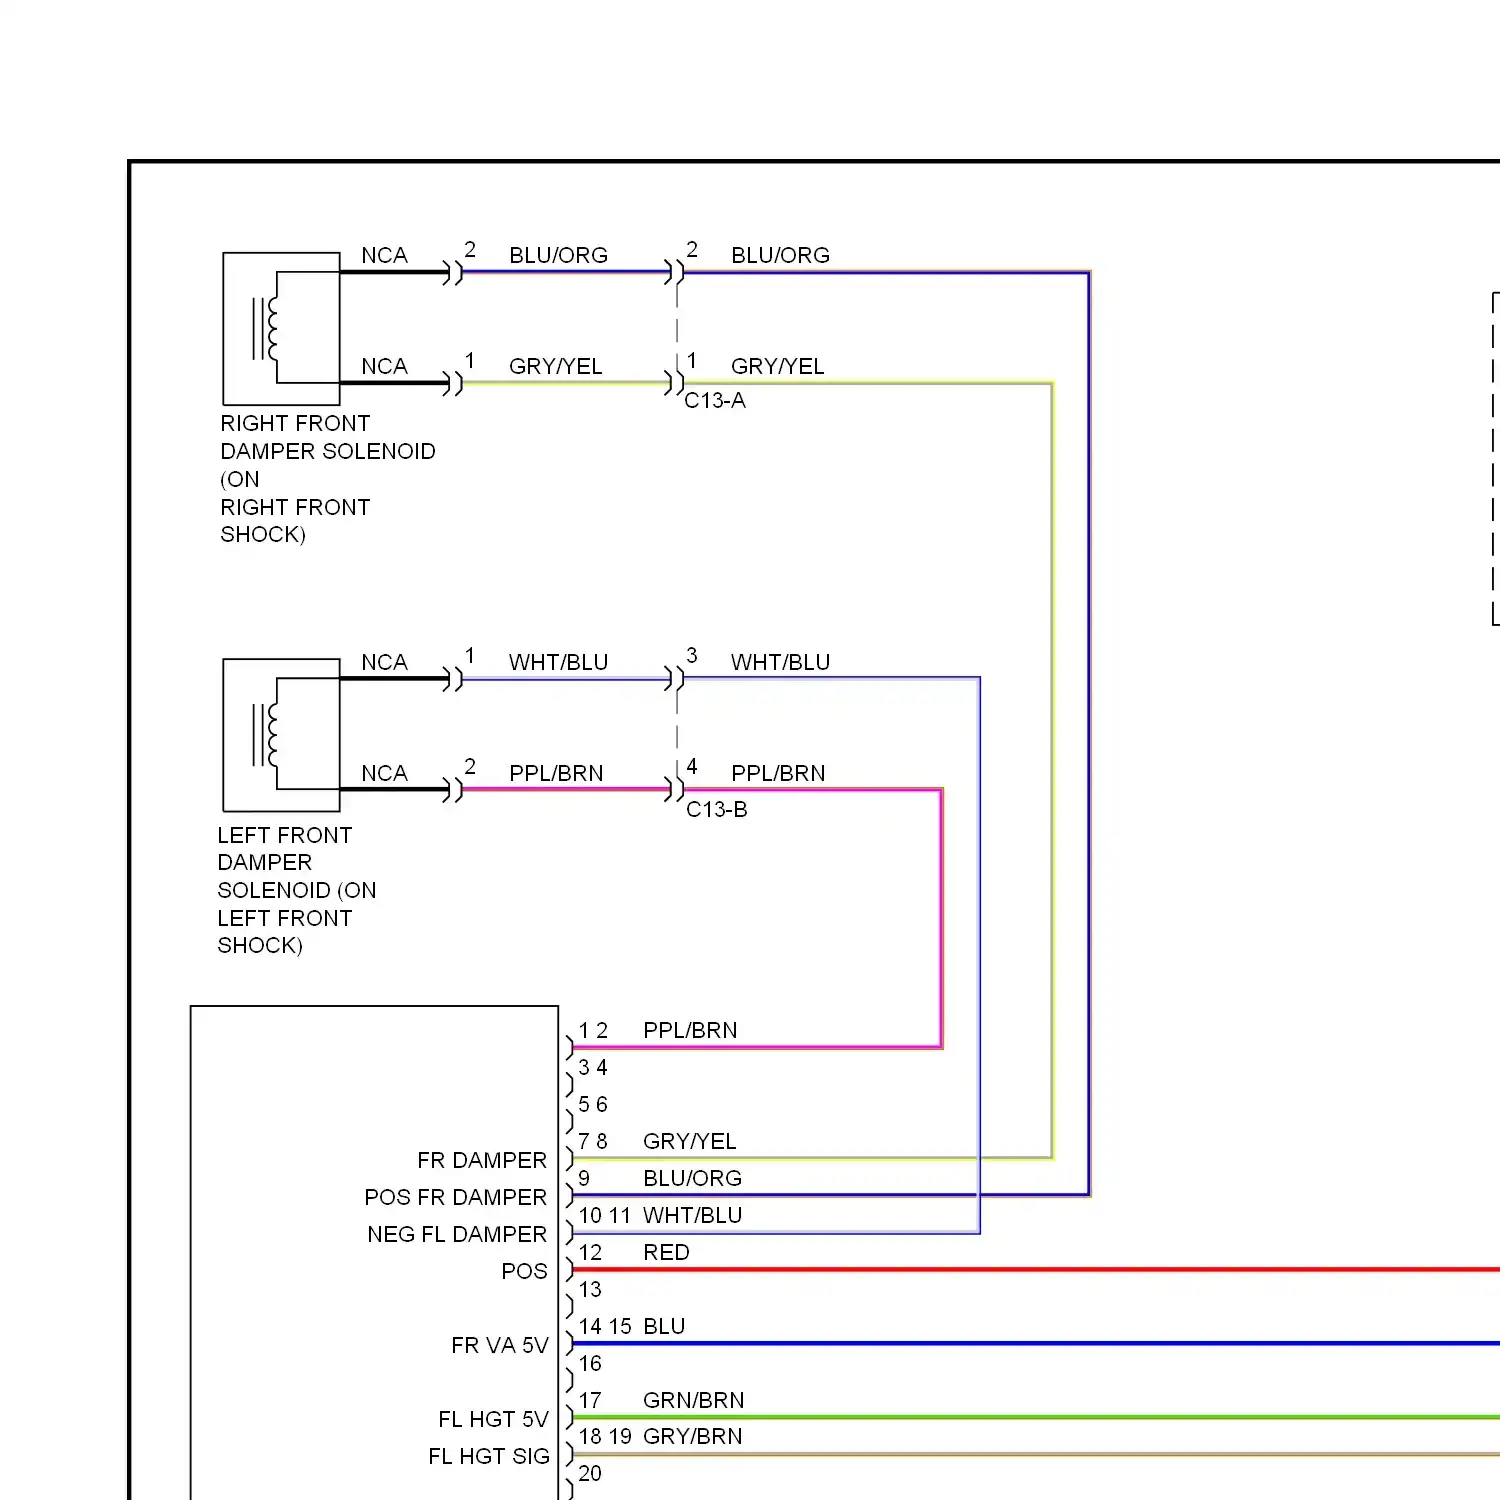The image size is (1500, 1500).
Task: Click the NCA label on the PPL/BRN solenoid lead
Action: [384, 773]
